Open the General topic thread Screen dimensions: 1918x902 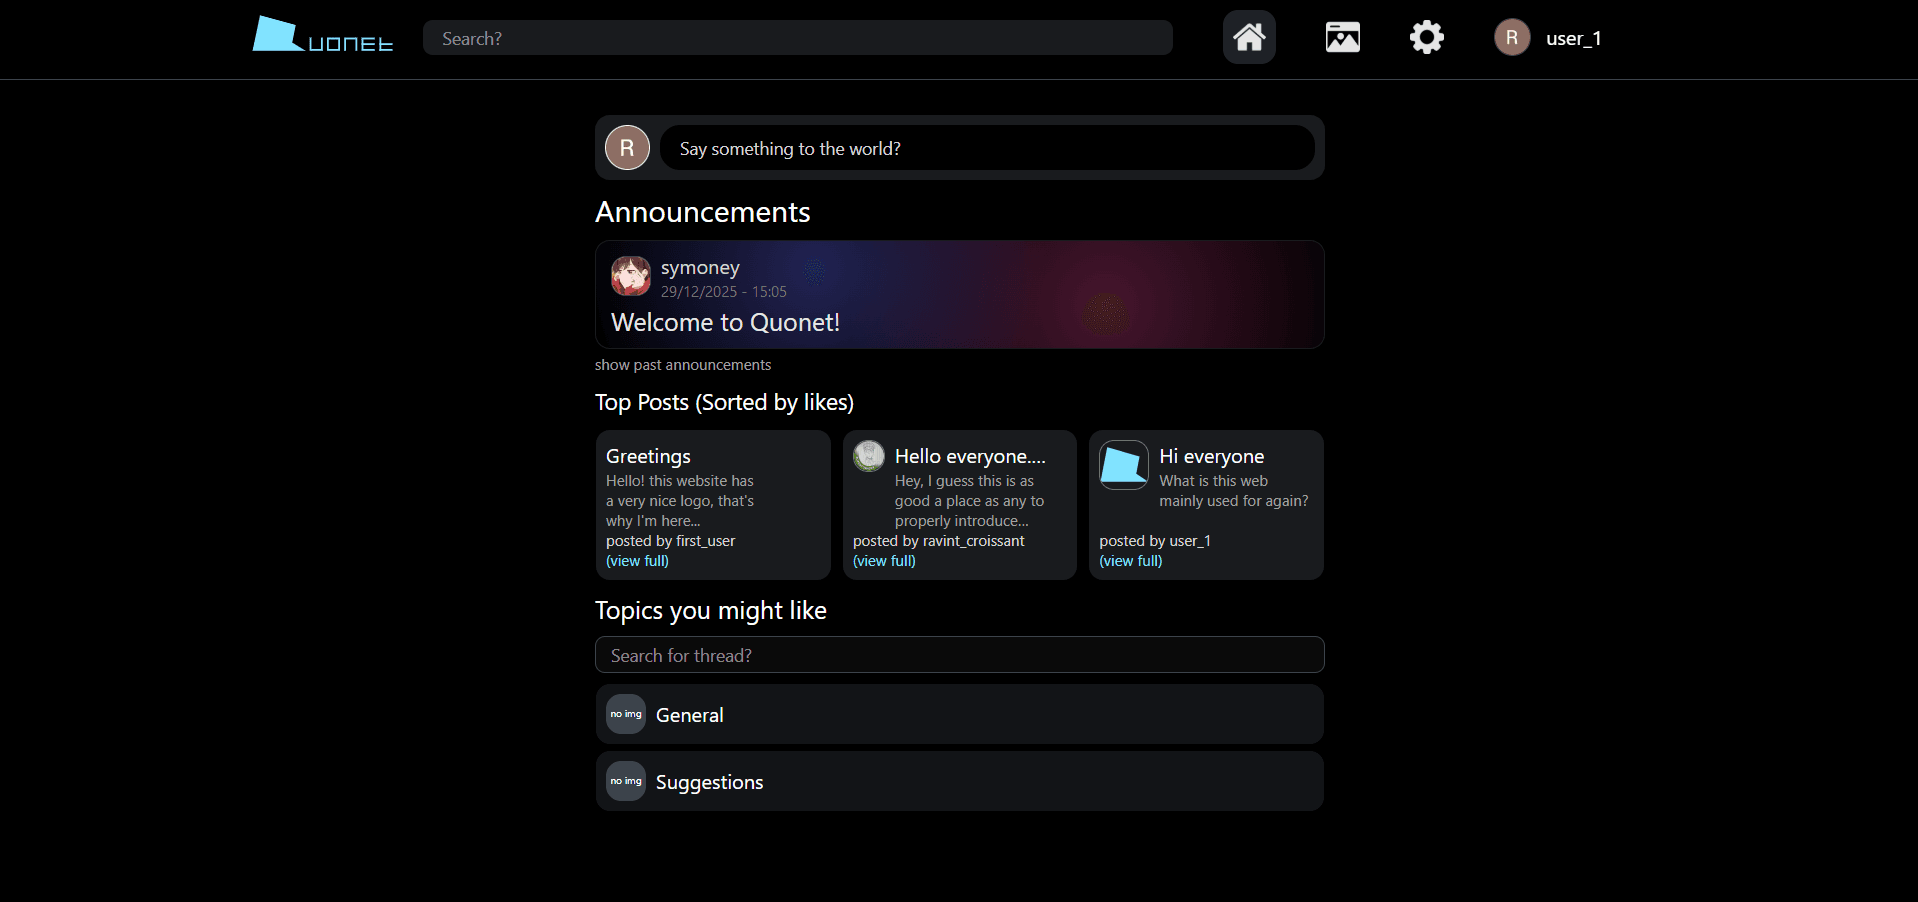point(690,715)
